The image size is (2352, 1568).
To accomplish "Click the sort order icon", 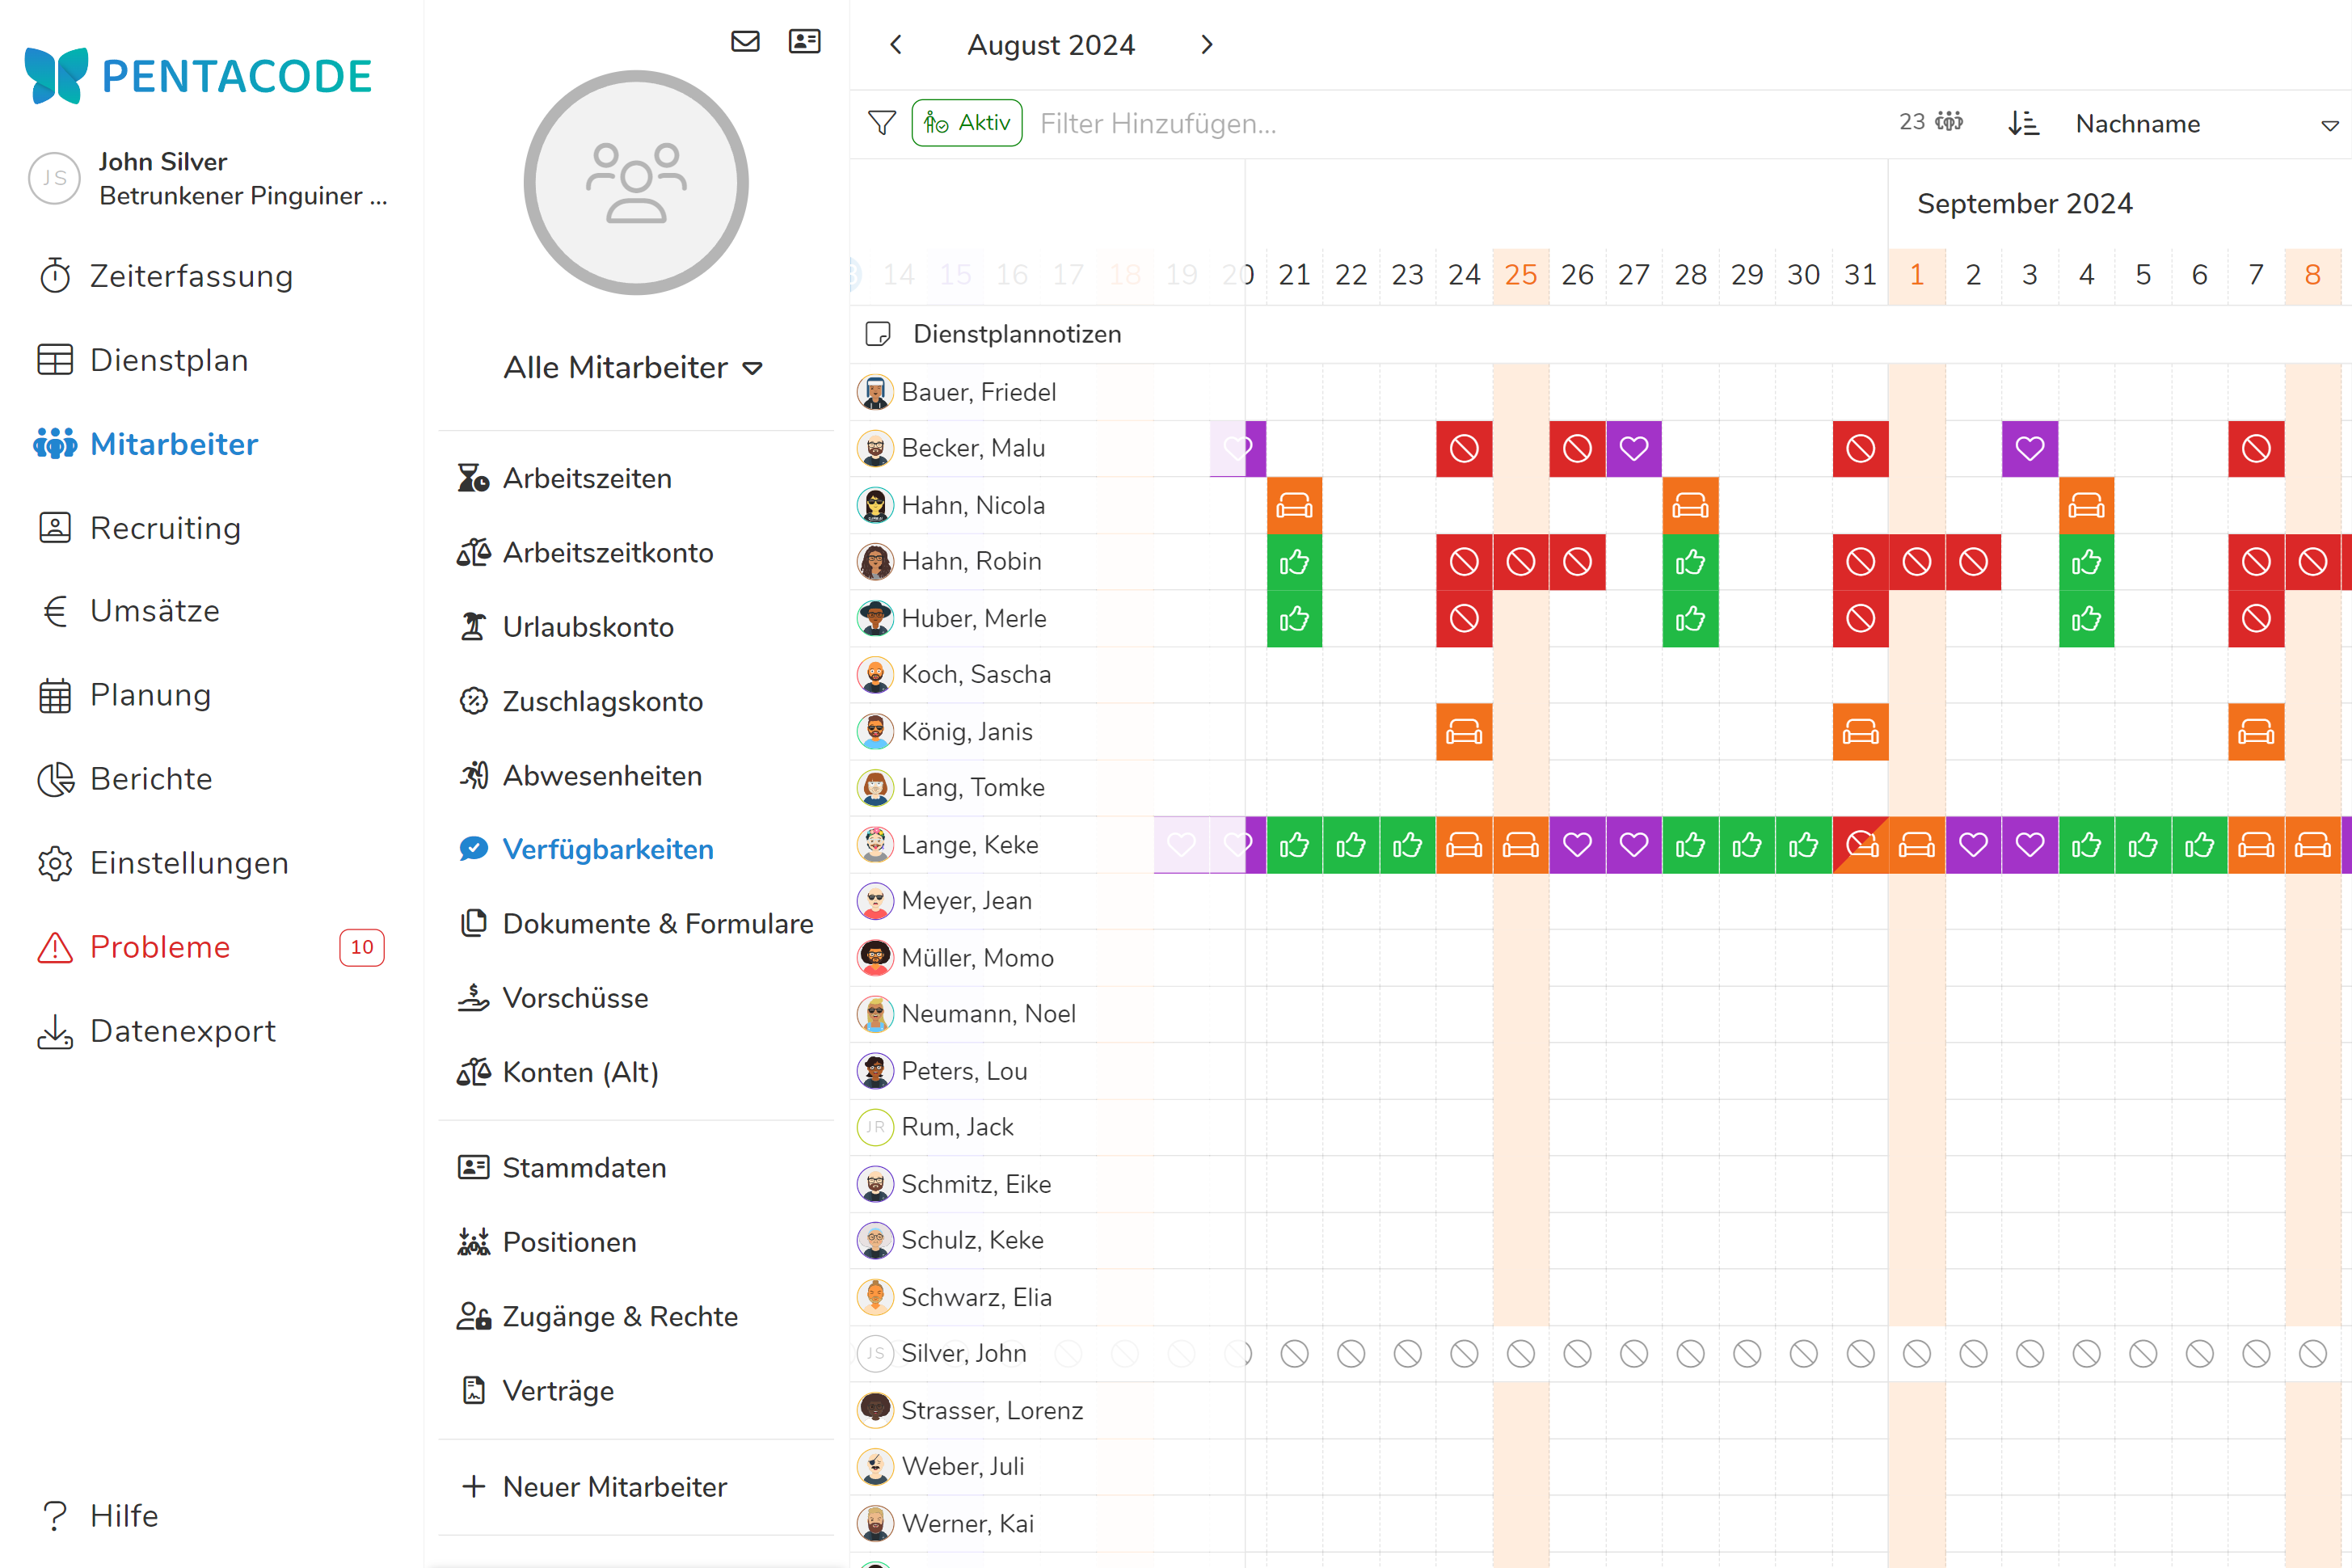I will (2023, 123).
